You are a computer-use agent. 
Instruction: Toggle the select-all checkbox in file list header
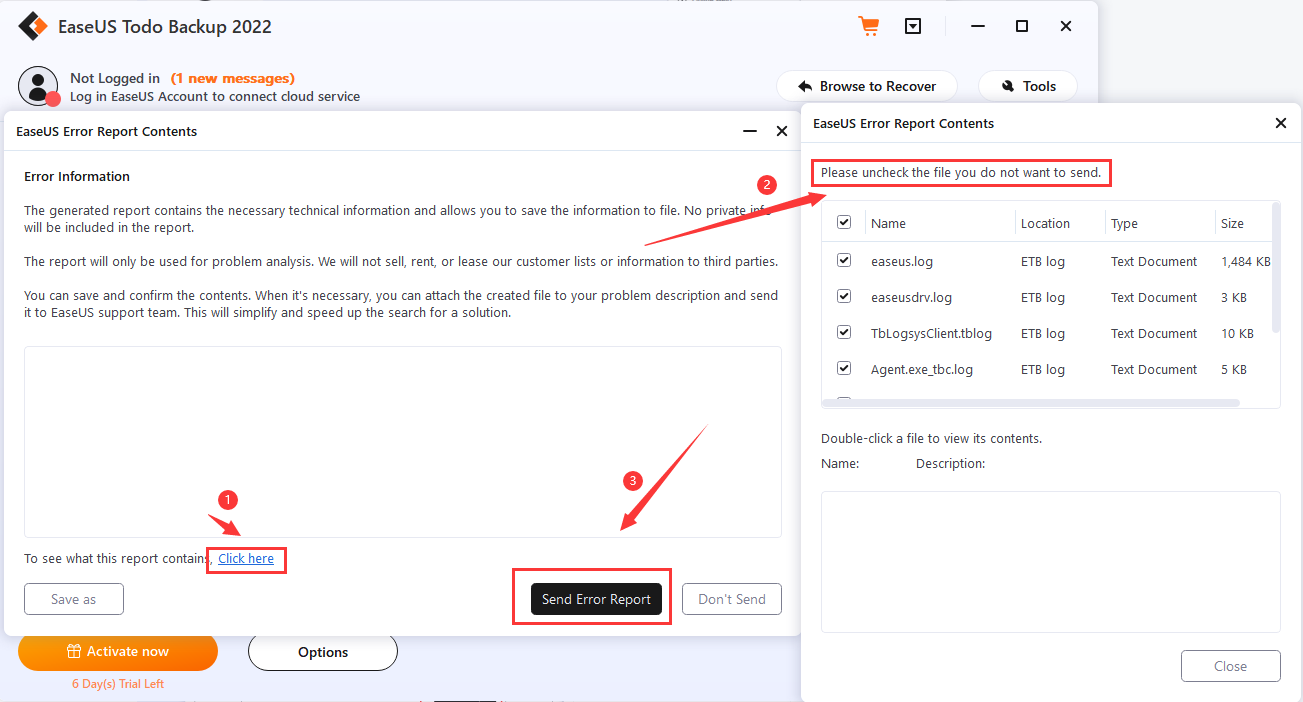(x=843, y=222)
